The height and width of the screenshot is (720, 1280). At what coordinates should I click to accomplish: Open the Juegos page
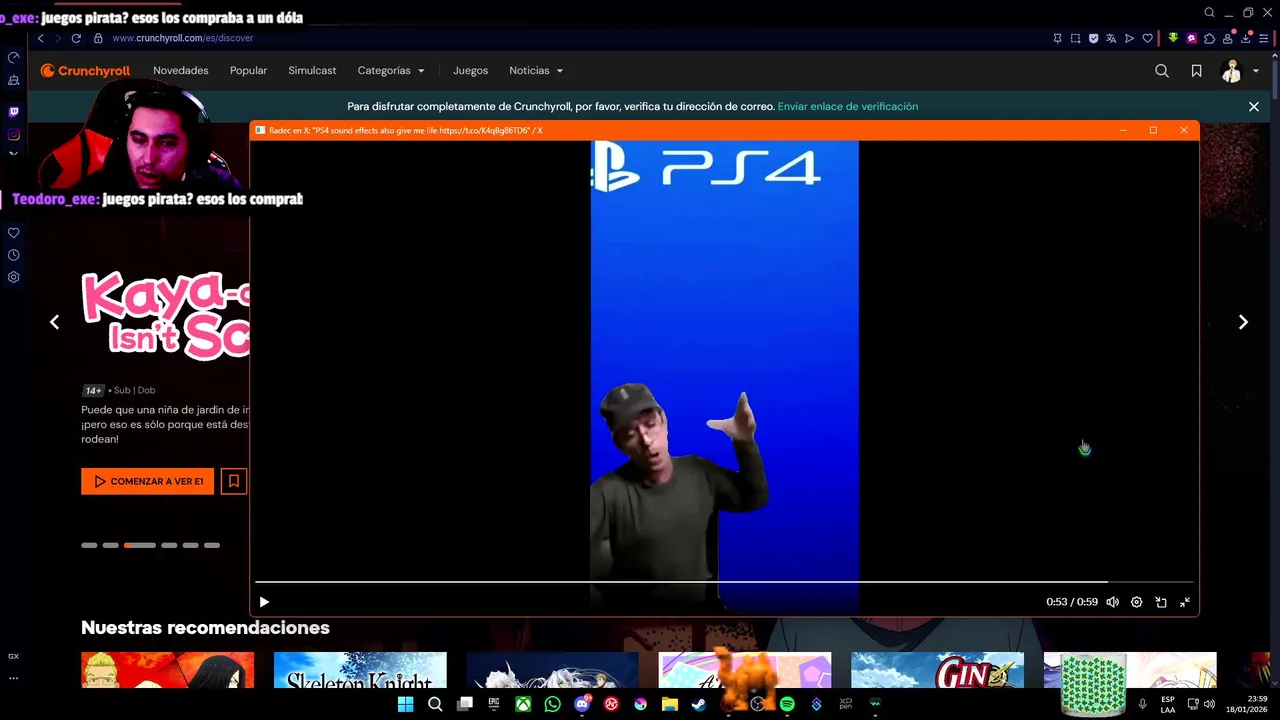pos(470,71)
